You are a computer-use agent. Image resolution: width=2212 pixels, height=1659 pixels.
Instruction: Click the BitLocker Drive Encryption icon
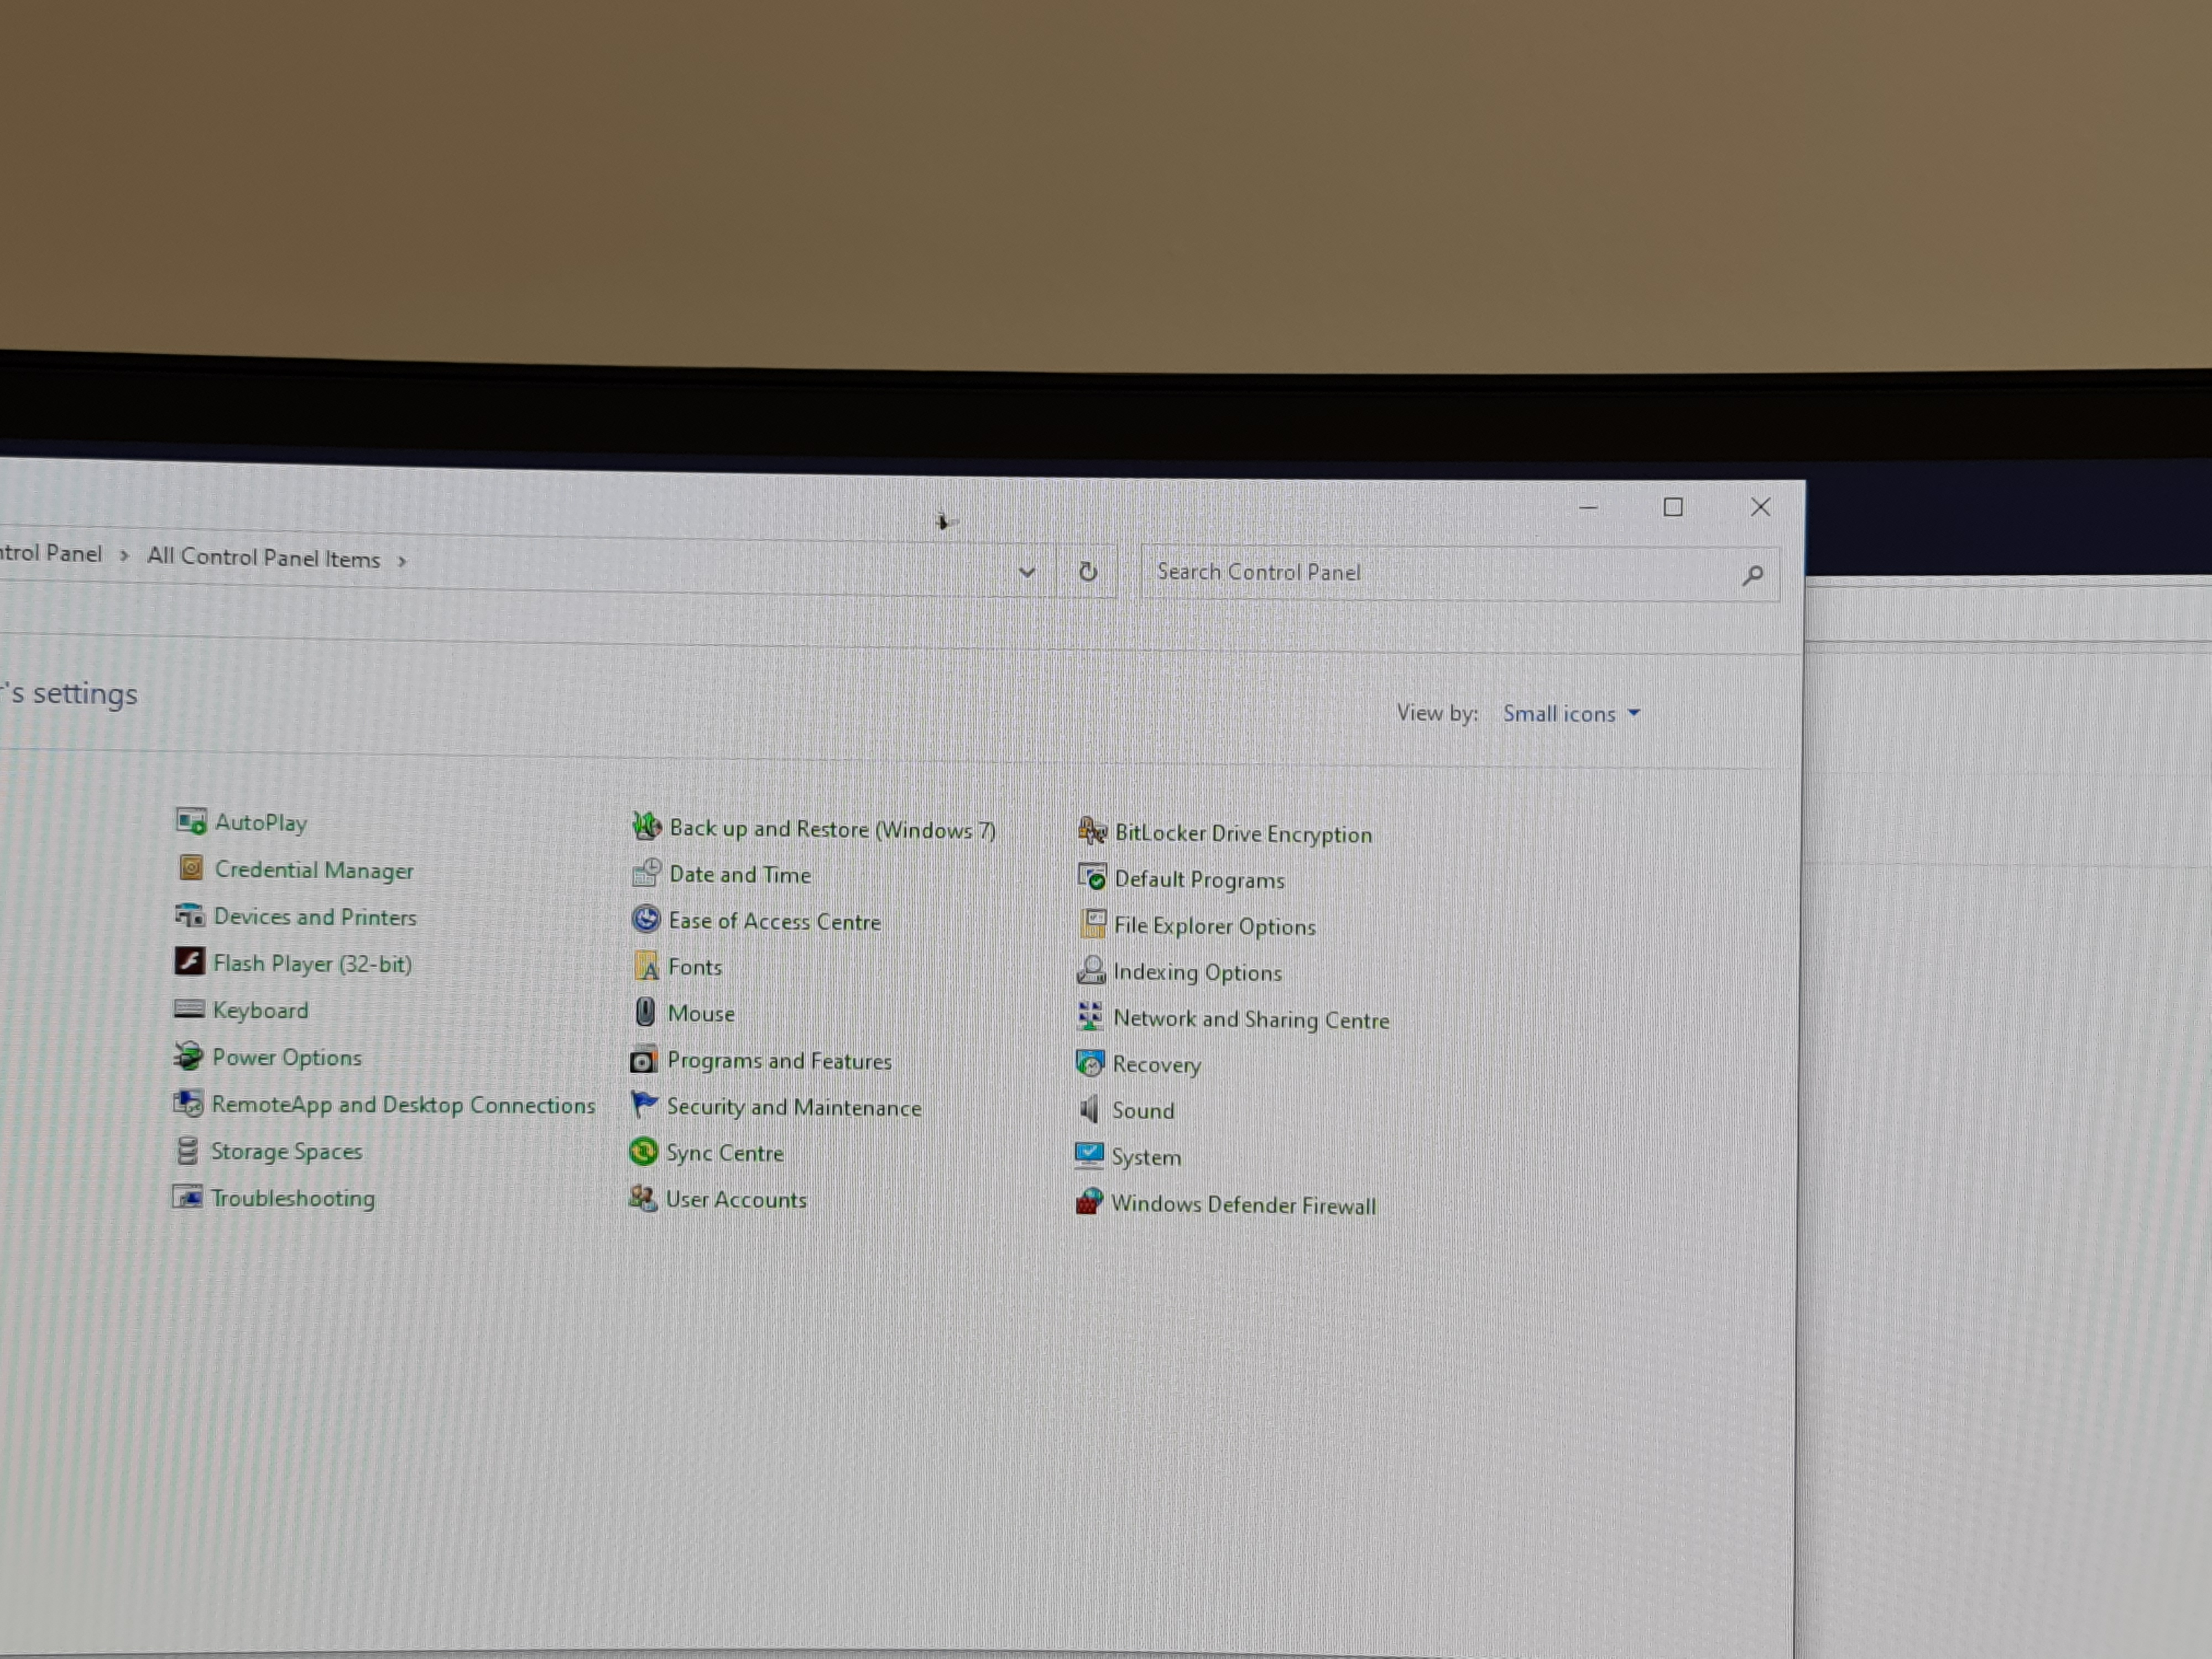1092,830
